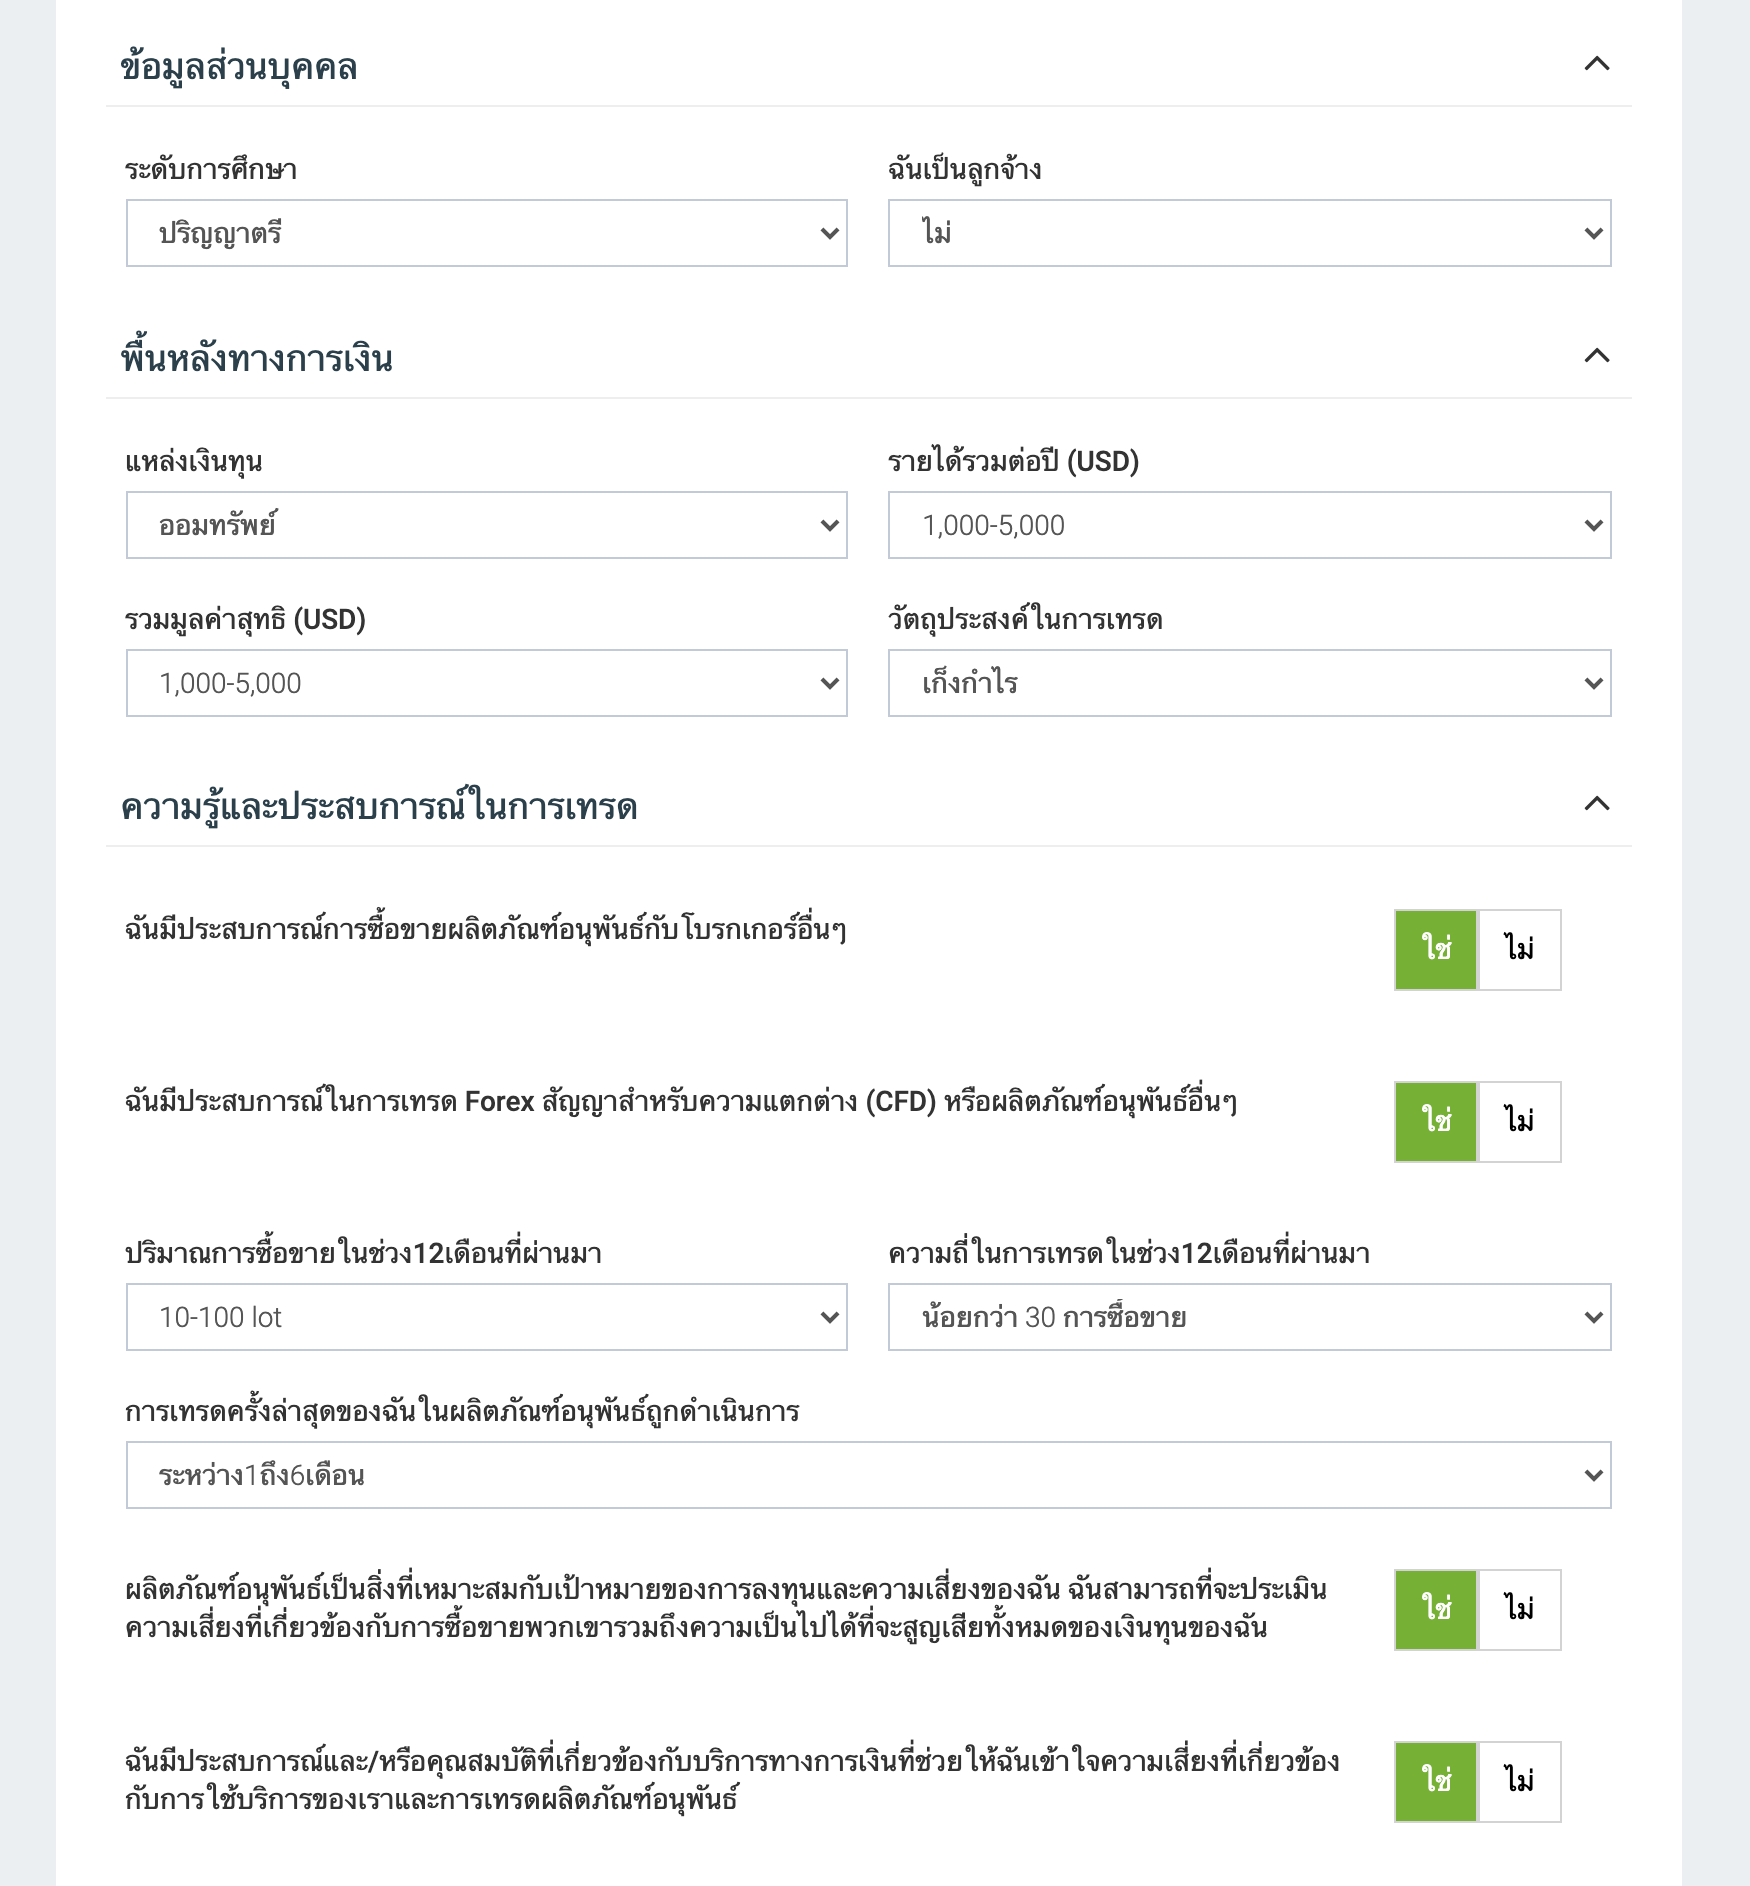
Task: Select ใช่ for financial services qualification statement
Action: point(1436,1782)
